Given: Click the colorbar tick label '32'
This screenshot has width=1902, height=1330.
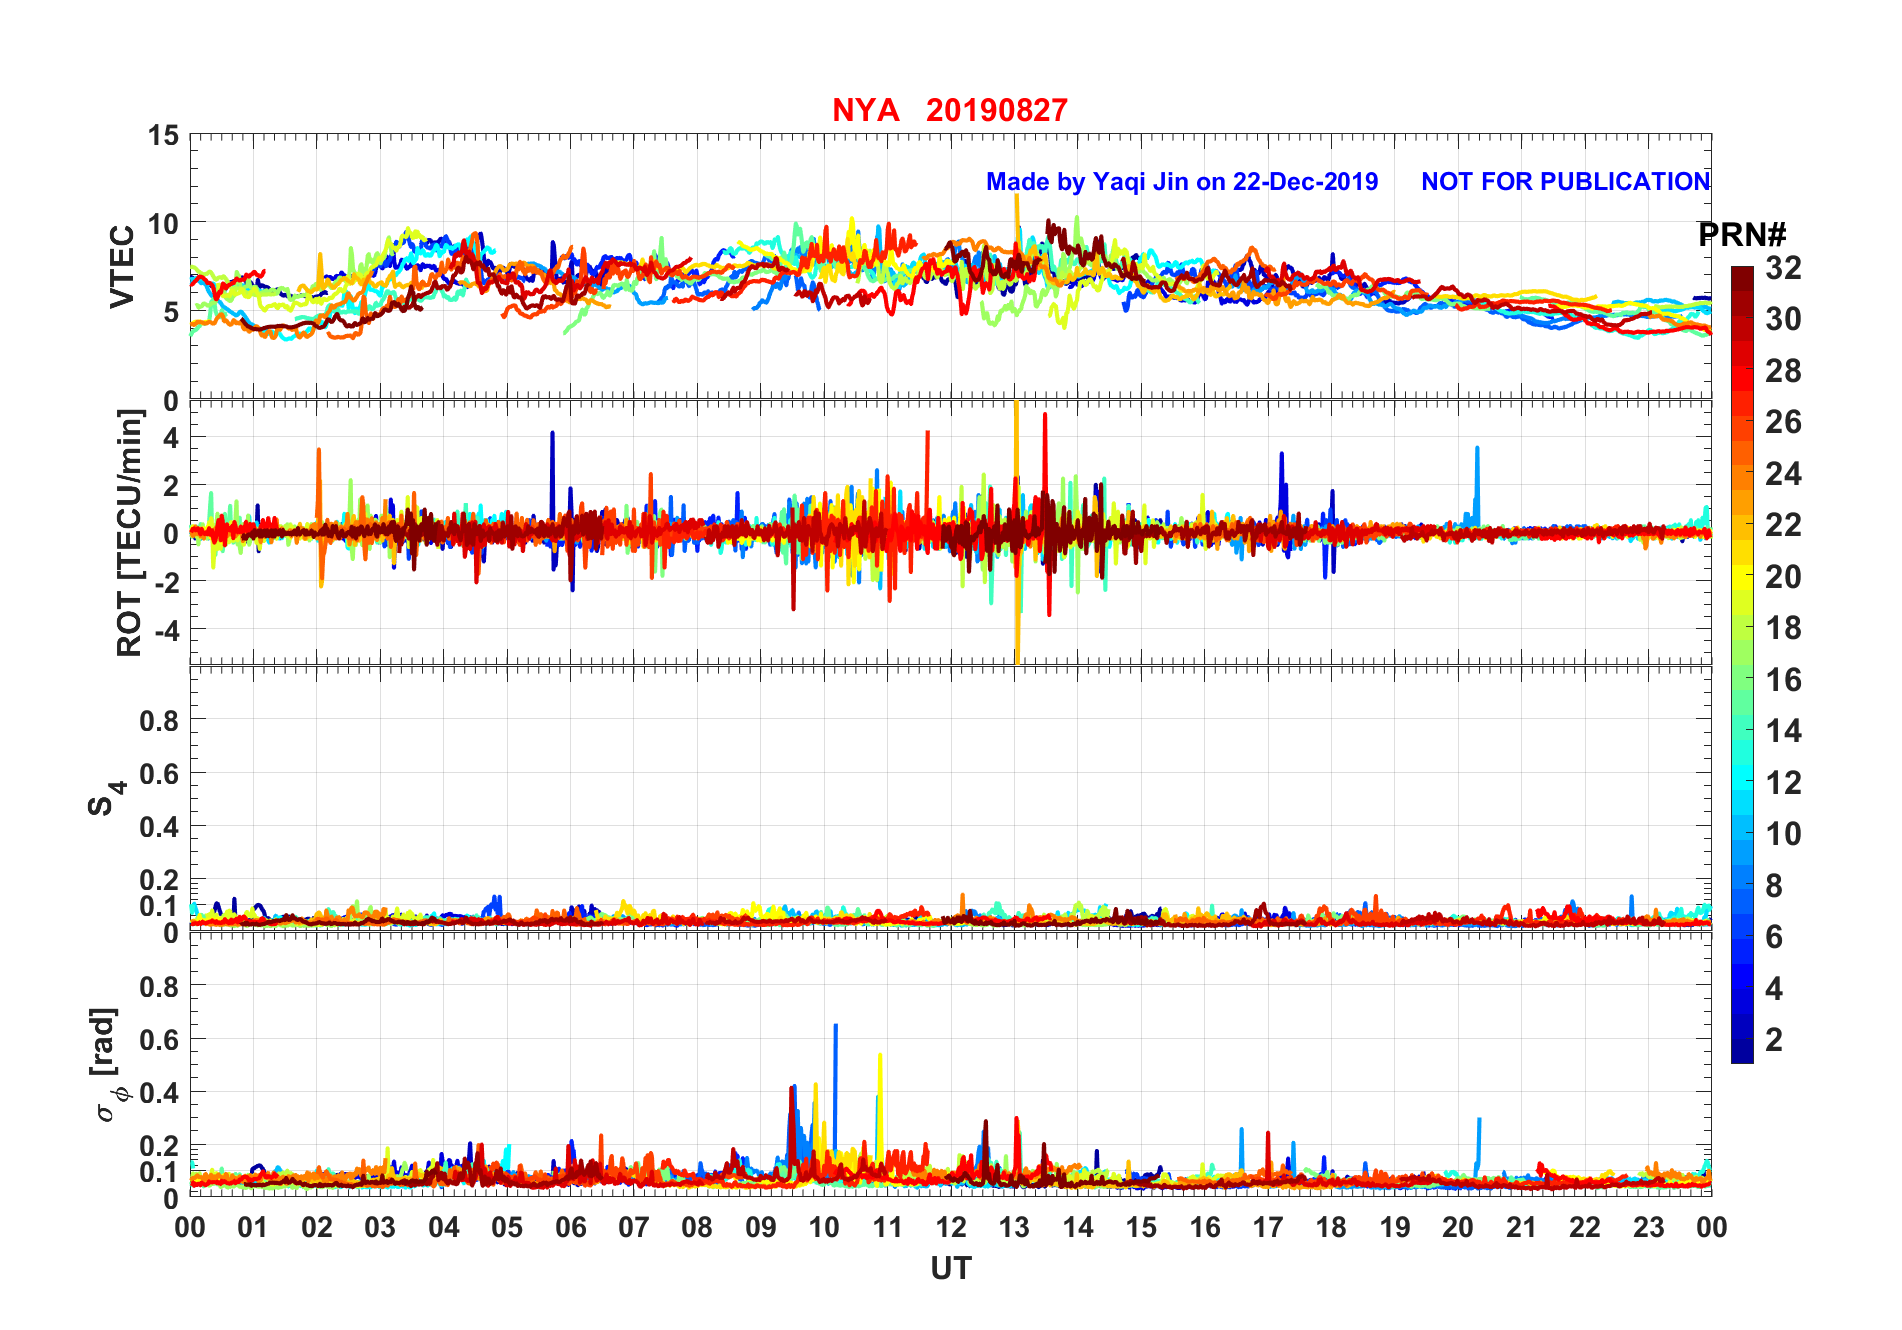Looking at the screenshot, I should pos(1783,268).
